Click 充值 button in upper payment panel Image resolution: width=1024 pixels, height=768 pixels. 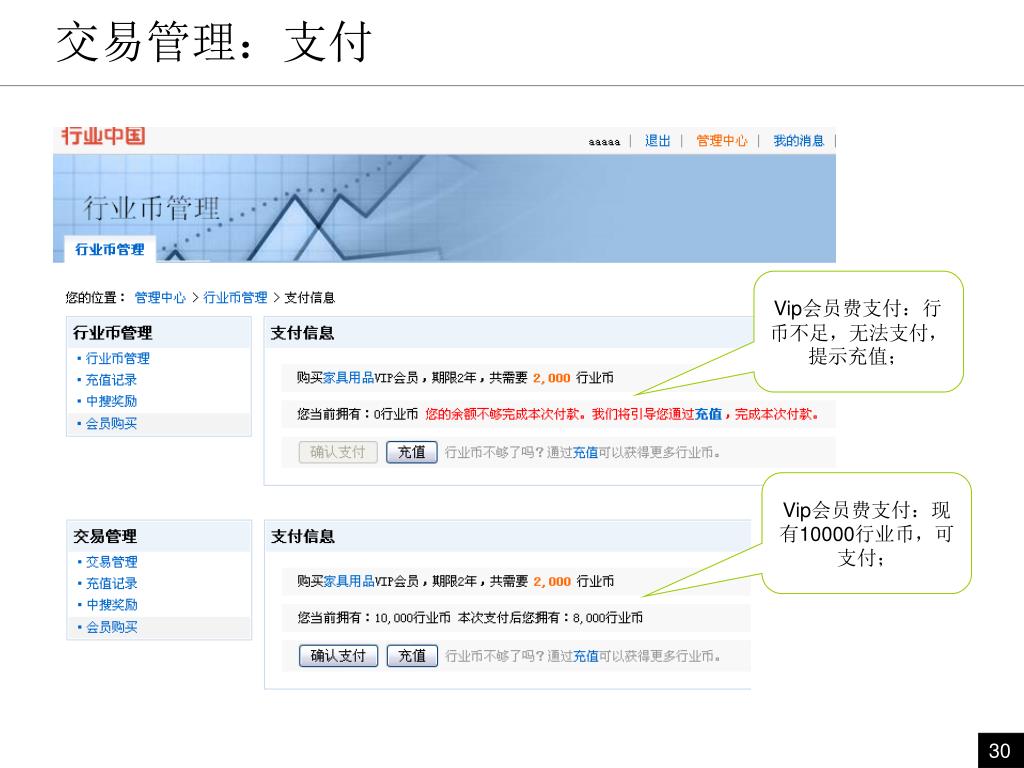(x=411, y=452)
